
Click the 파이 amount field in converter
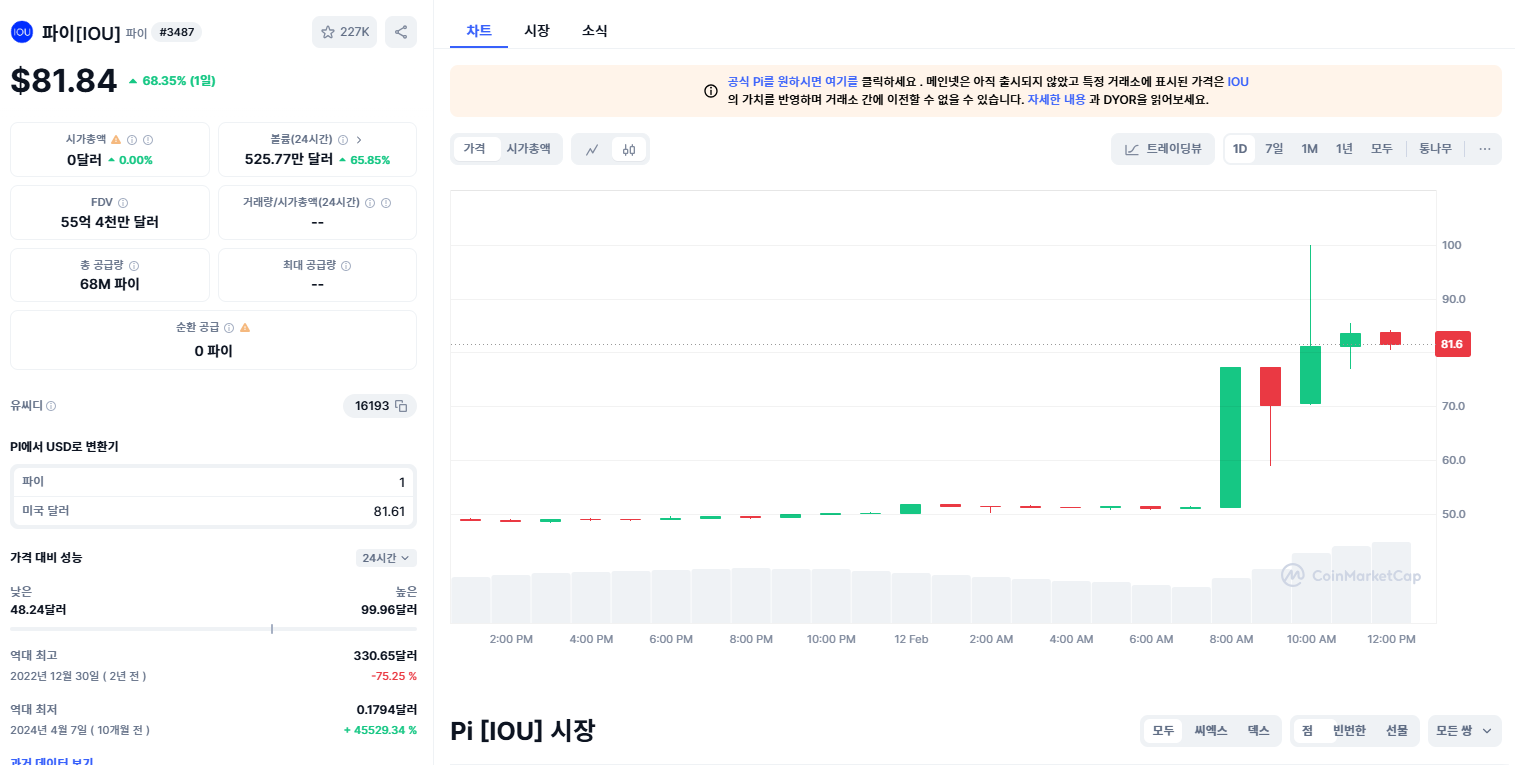(x=213, y=482)
